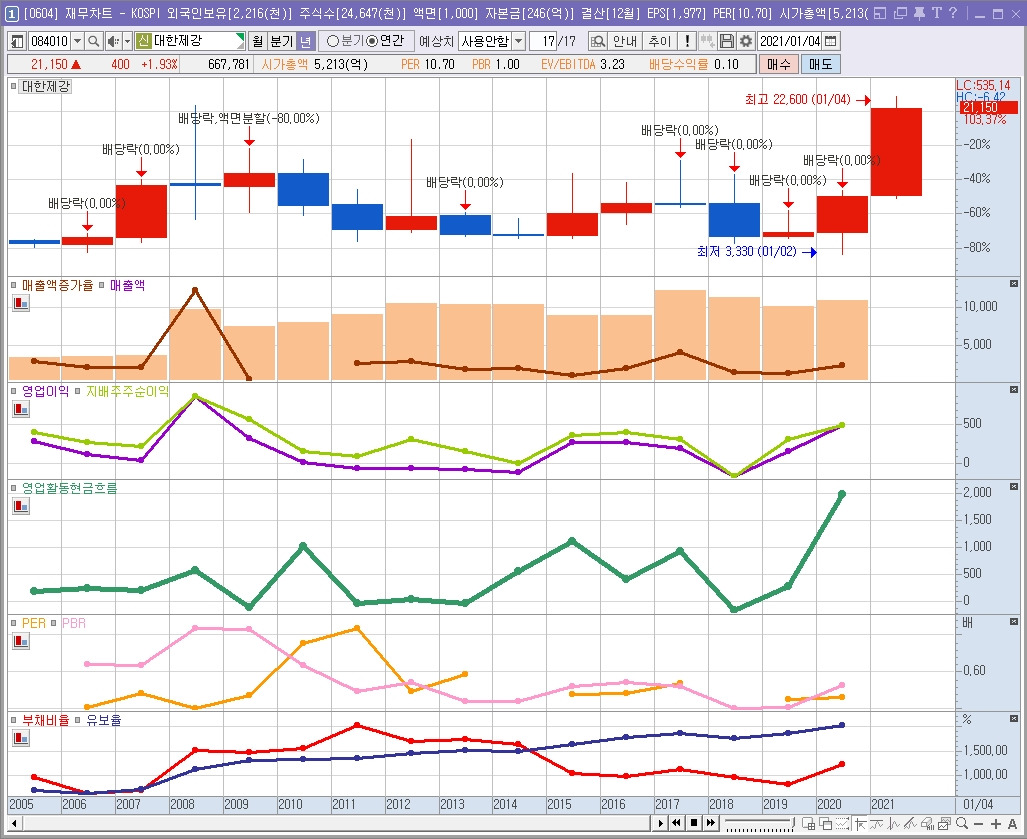Click the 매수 buy button
1027x839 pixels.
point(779,64)
